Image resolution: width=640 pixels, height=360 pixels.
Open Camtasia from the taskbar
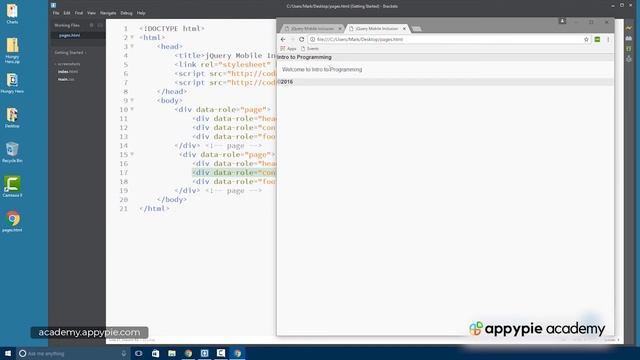click(x=221, y=353)
